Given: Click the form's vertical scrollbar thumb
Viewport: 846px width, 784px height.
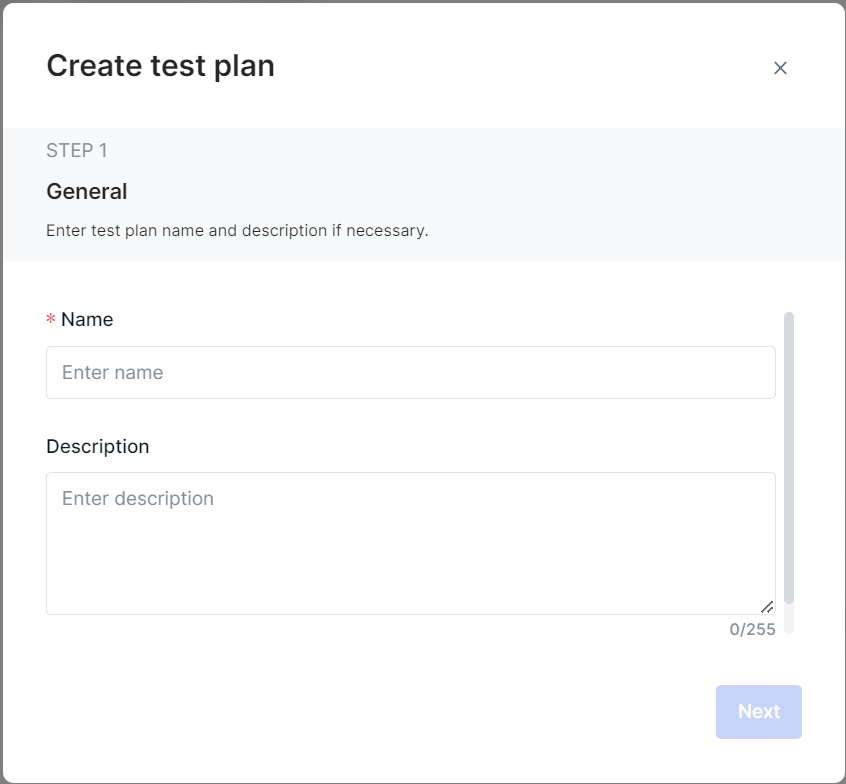Looking at the screenshot, I should 789,458.
